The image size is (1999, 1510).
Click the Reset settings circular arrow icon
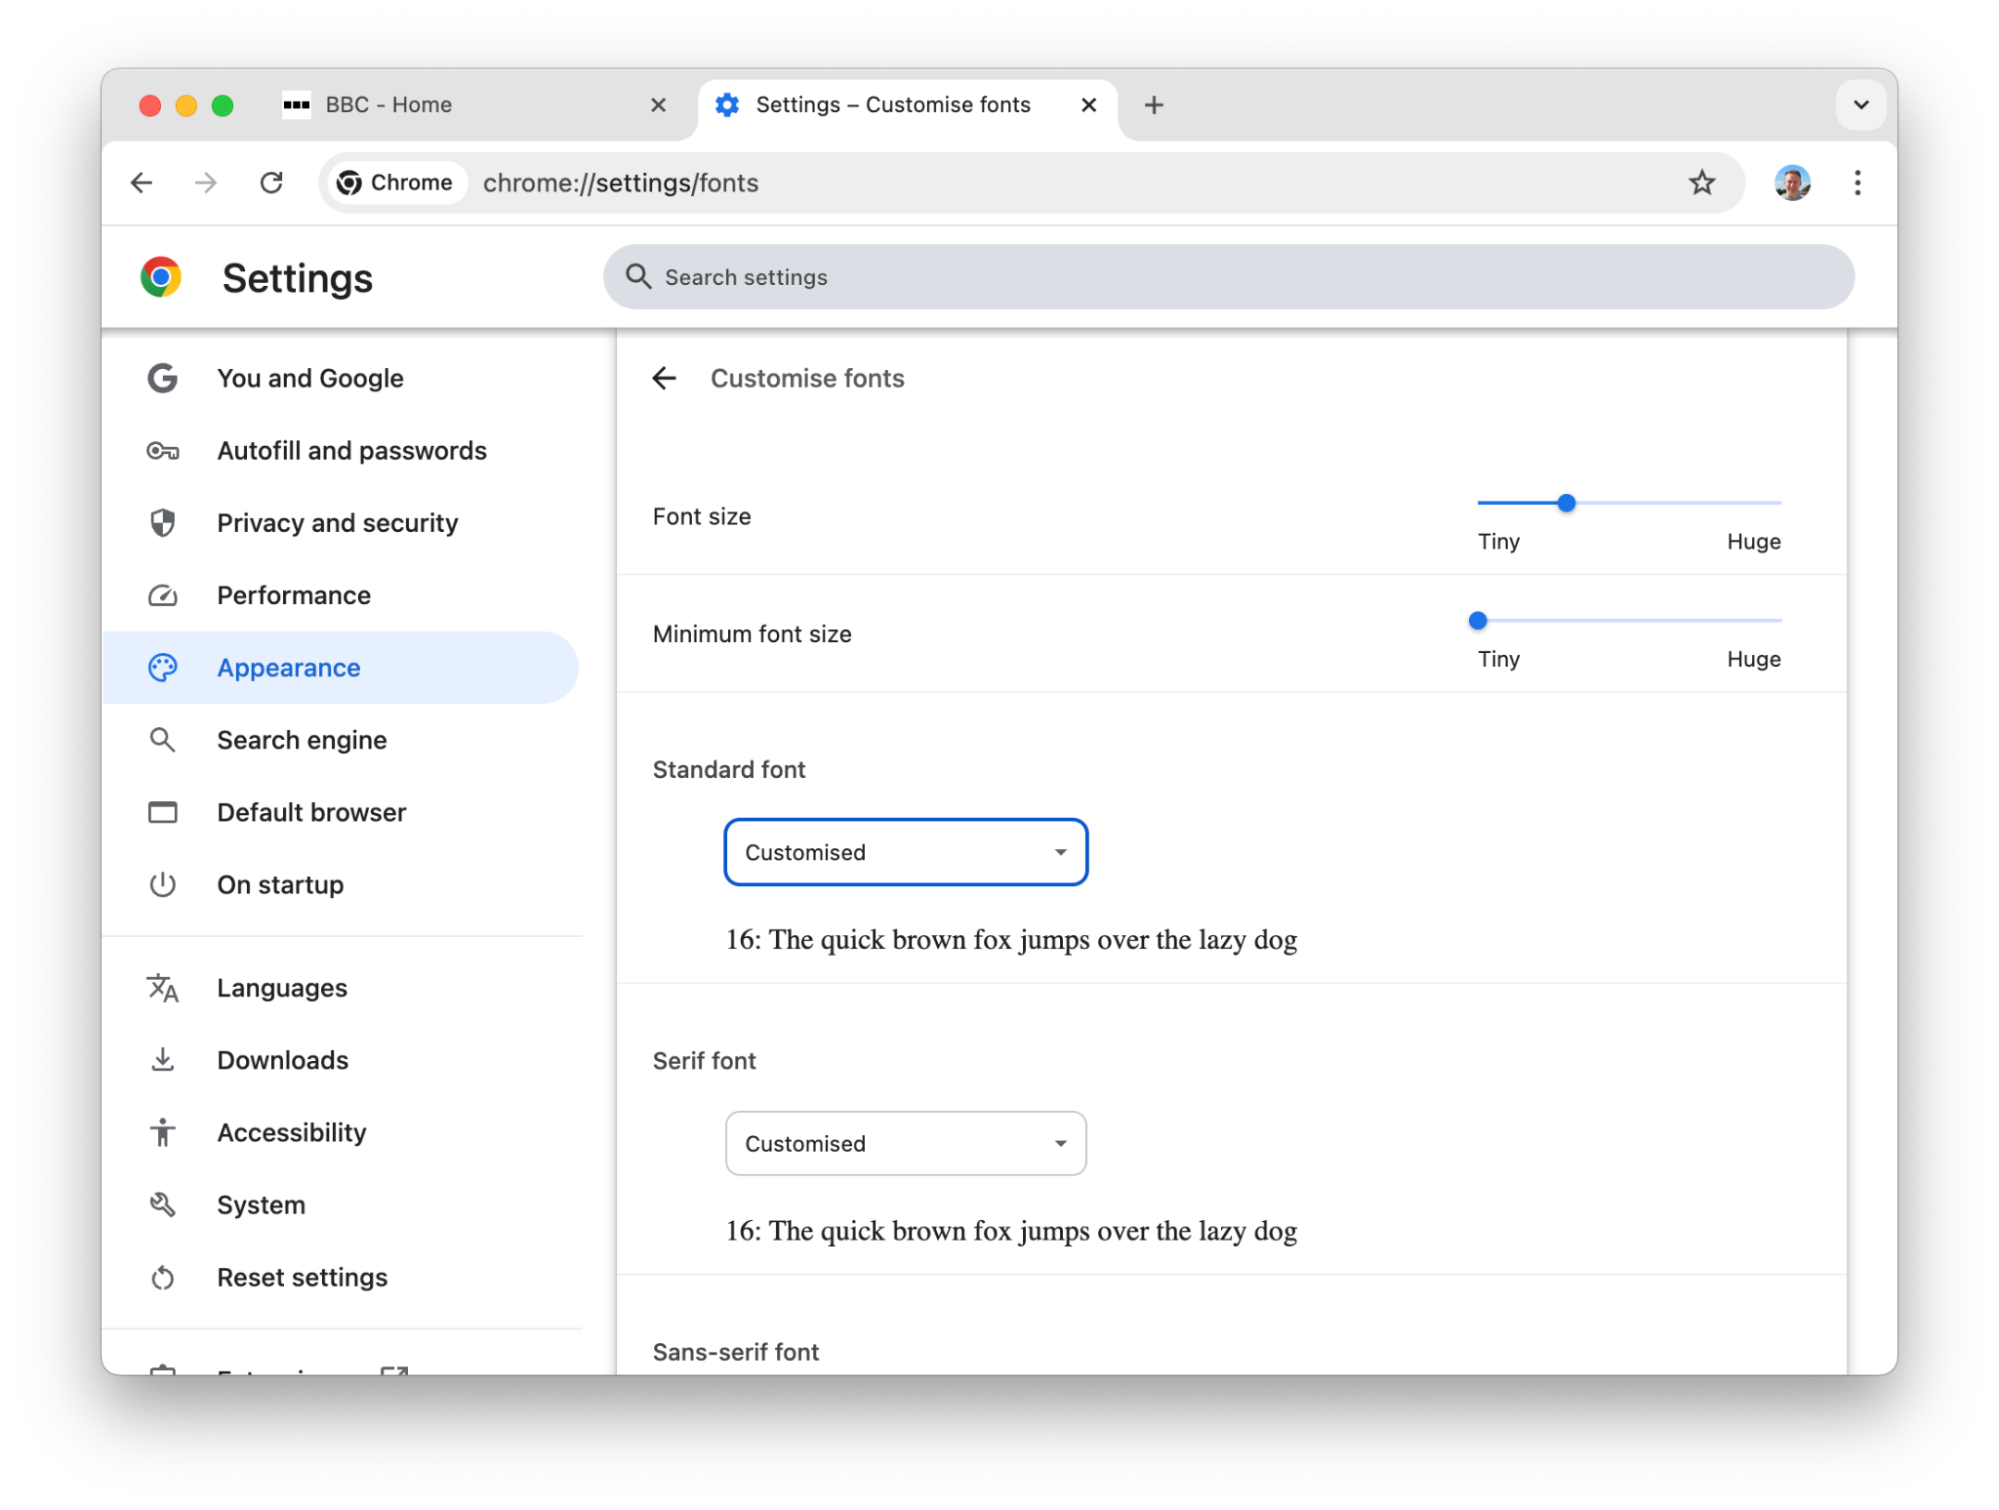(x=163, y=1278)
